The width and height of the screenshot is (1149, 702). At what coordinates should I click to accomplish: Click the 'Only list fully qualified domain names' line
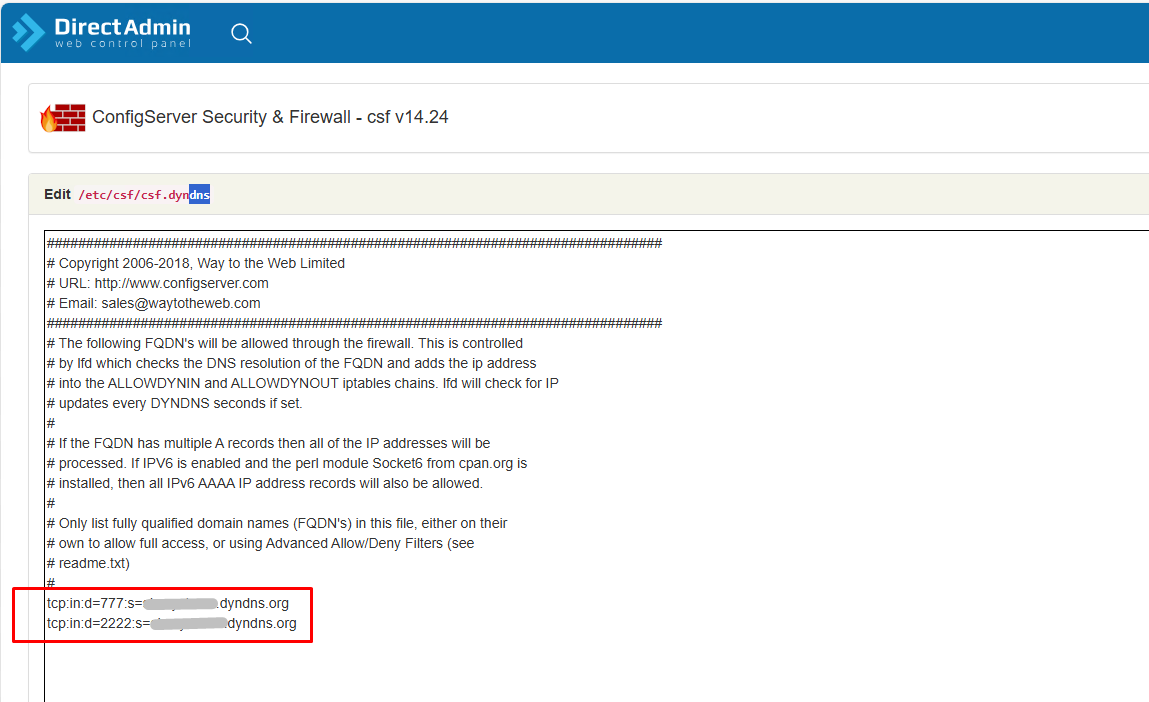point(277,523)
